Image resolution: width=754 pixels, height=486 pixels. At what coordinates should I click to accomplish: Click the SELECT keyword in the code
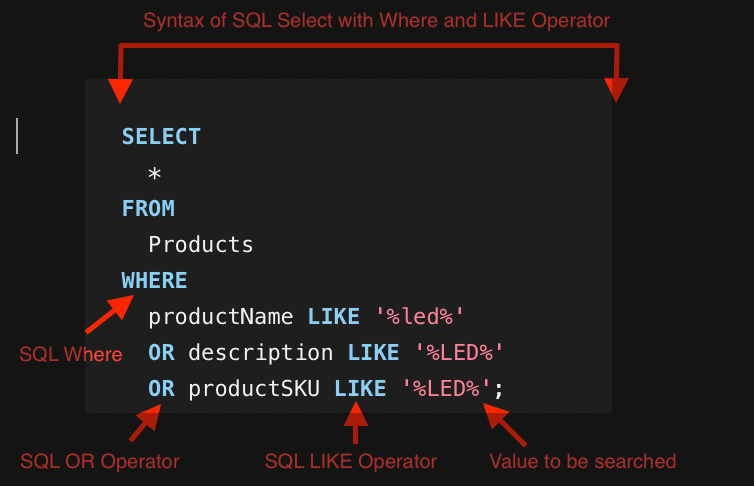point(161,137)
